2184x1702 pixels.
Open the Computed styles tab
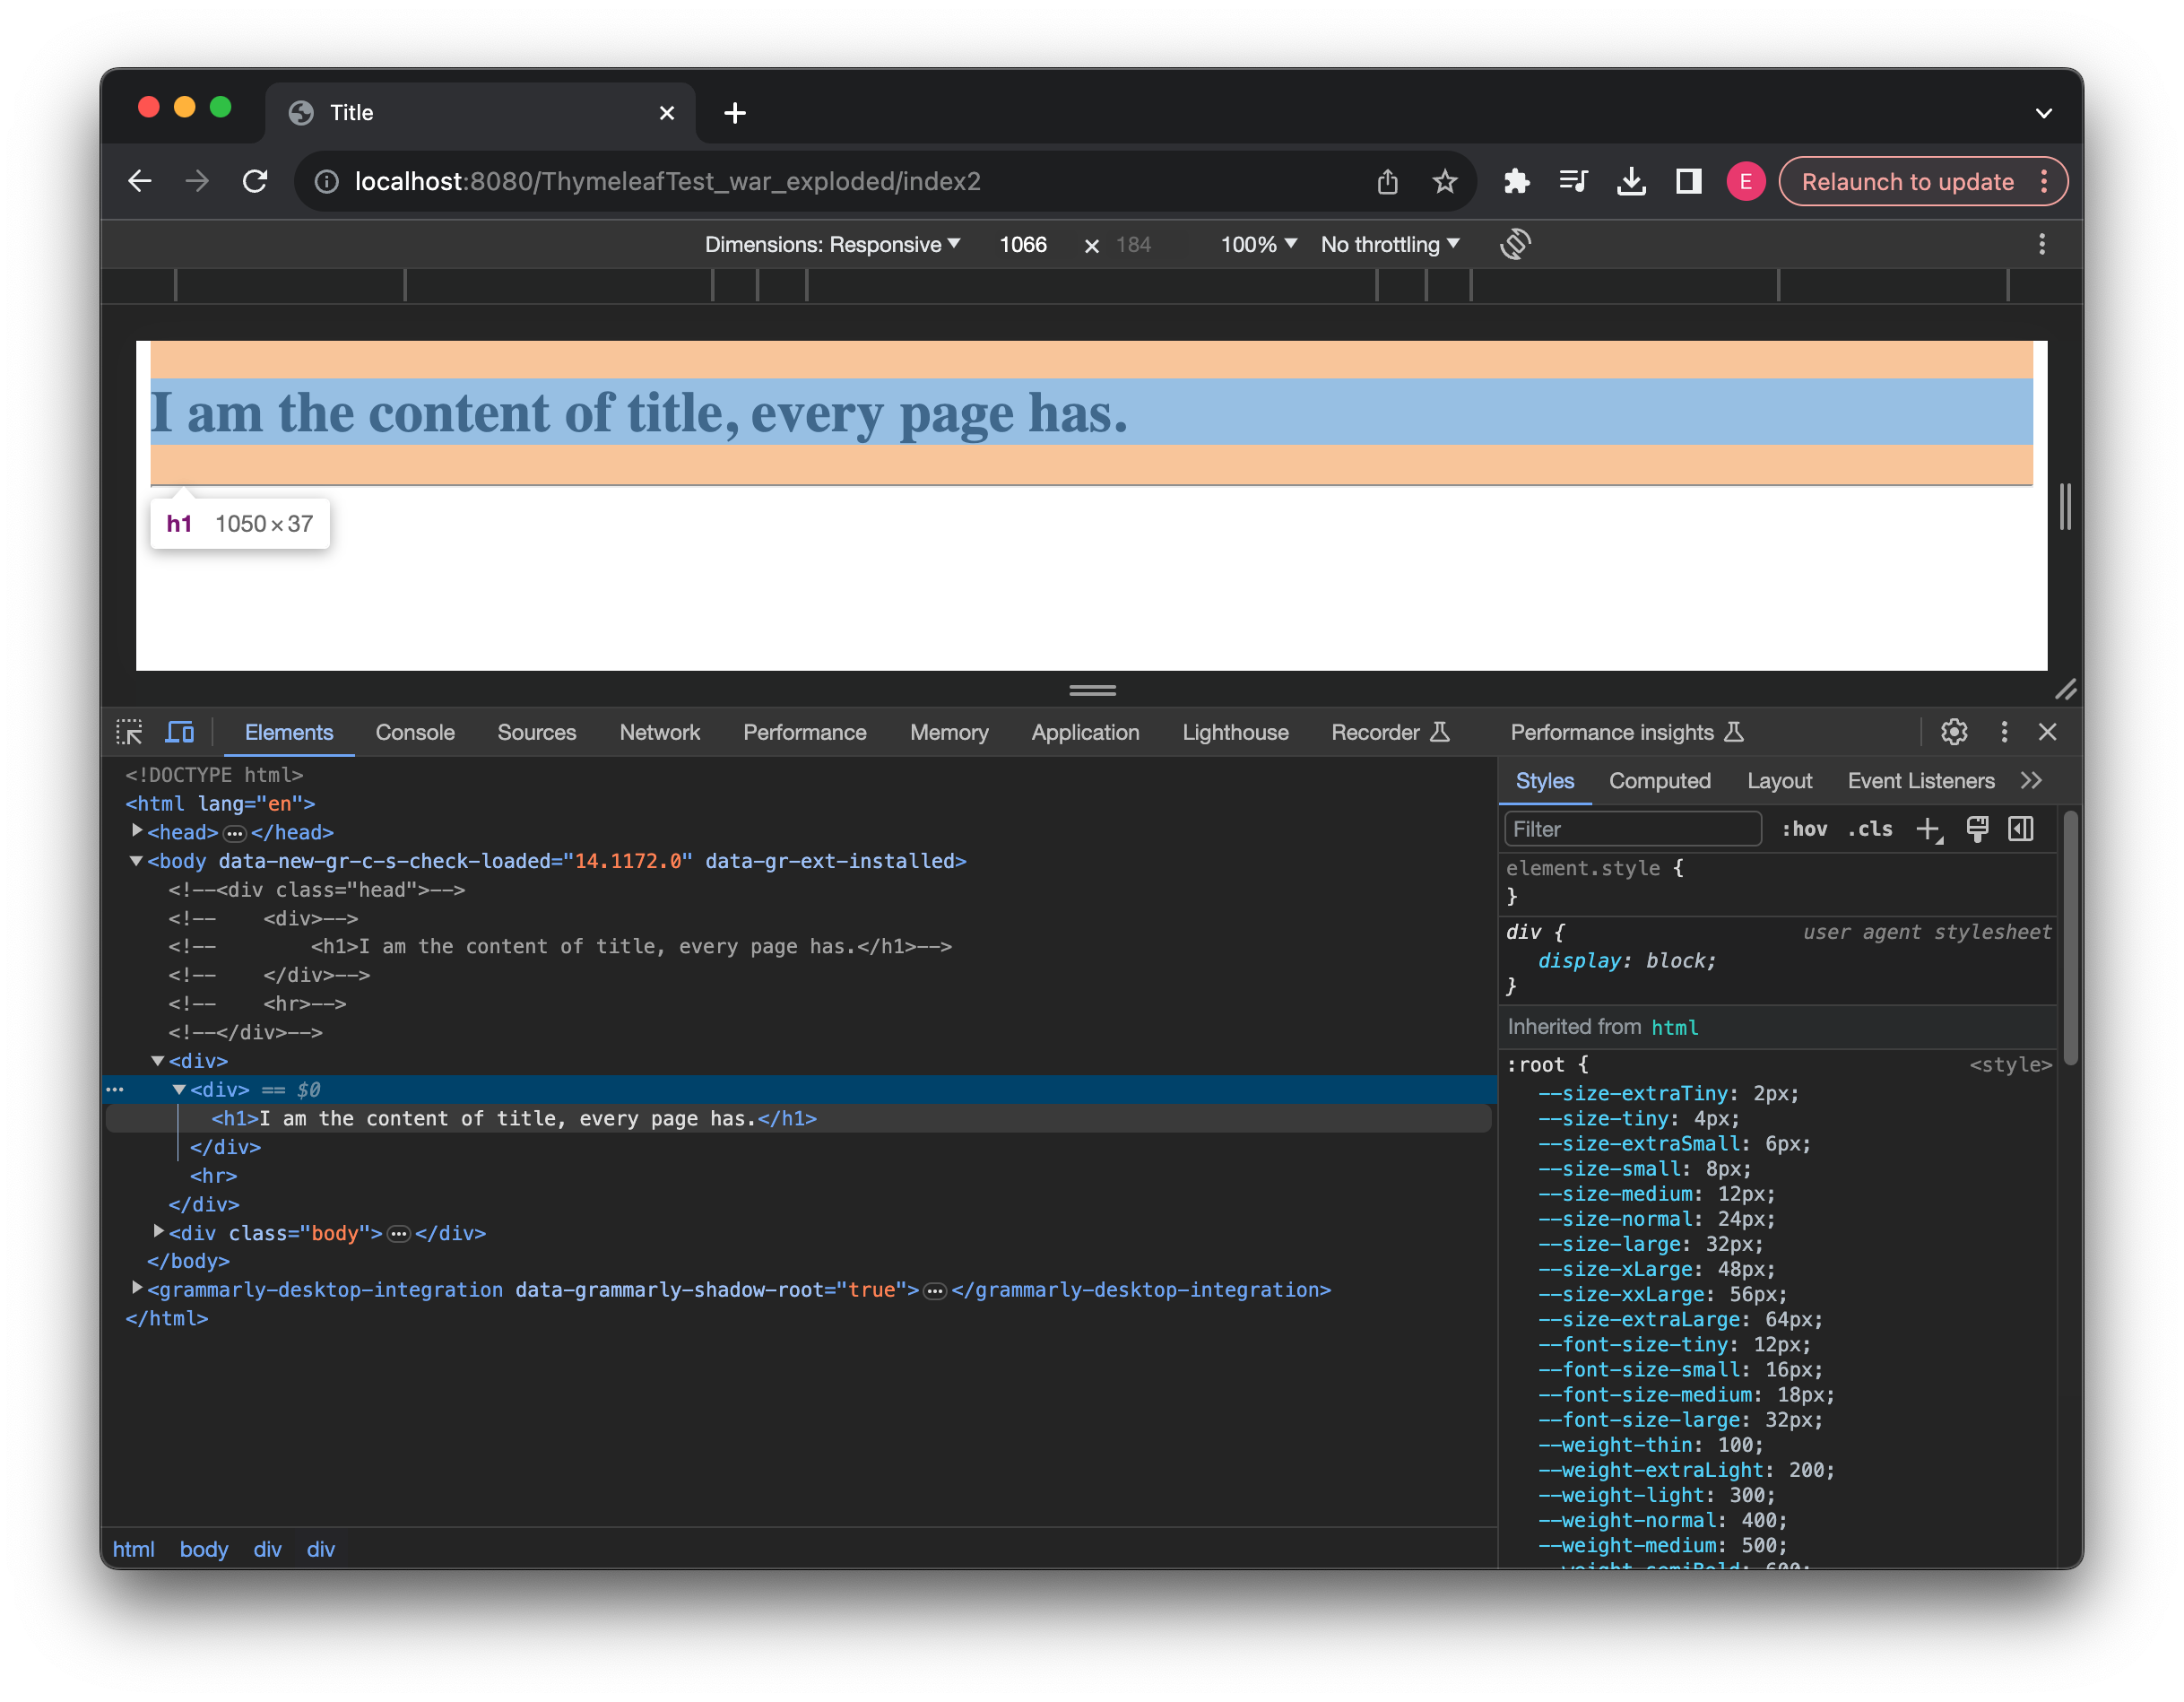[x=1660, y=780]
